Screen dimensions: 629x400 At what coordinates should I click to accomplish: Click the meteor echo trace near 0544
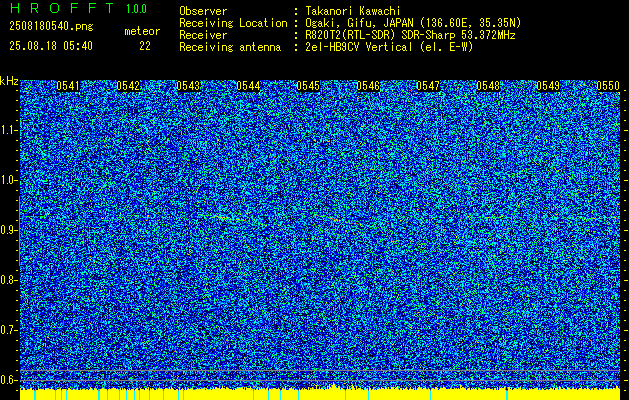click(x=229, y=218)
